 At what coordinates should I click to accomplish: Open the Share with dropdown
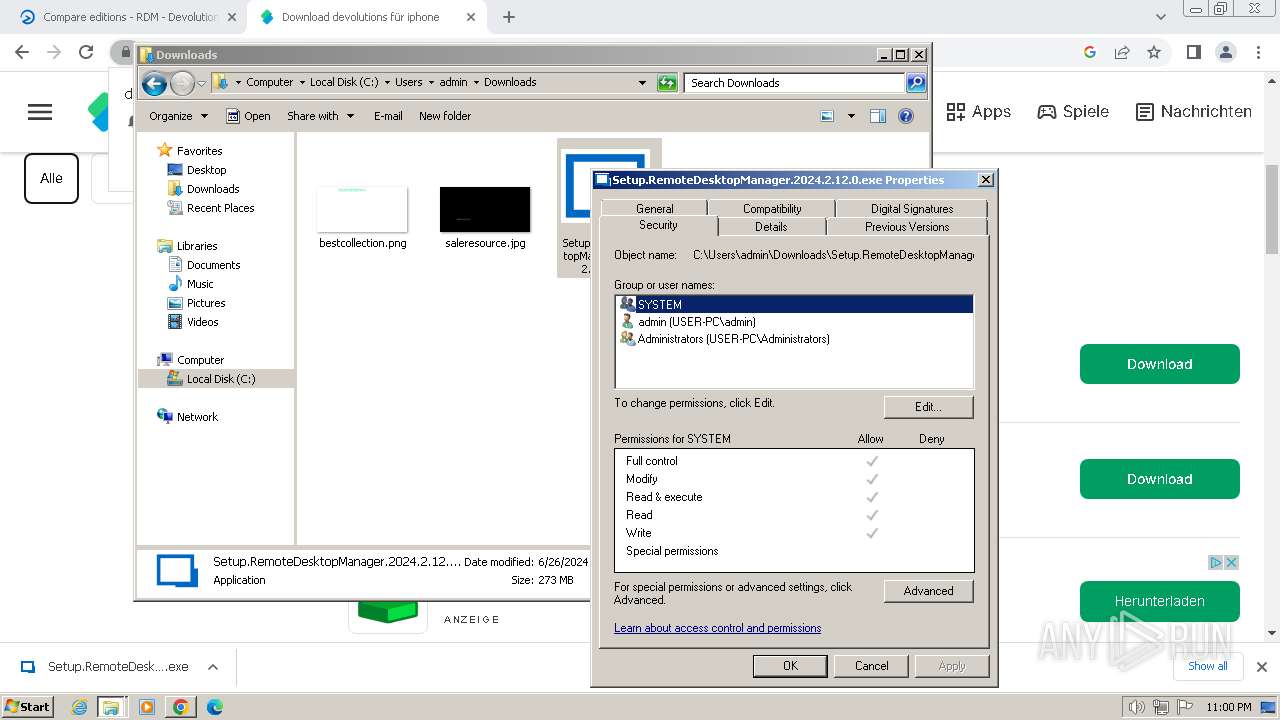coord(320,116)
